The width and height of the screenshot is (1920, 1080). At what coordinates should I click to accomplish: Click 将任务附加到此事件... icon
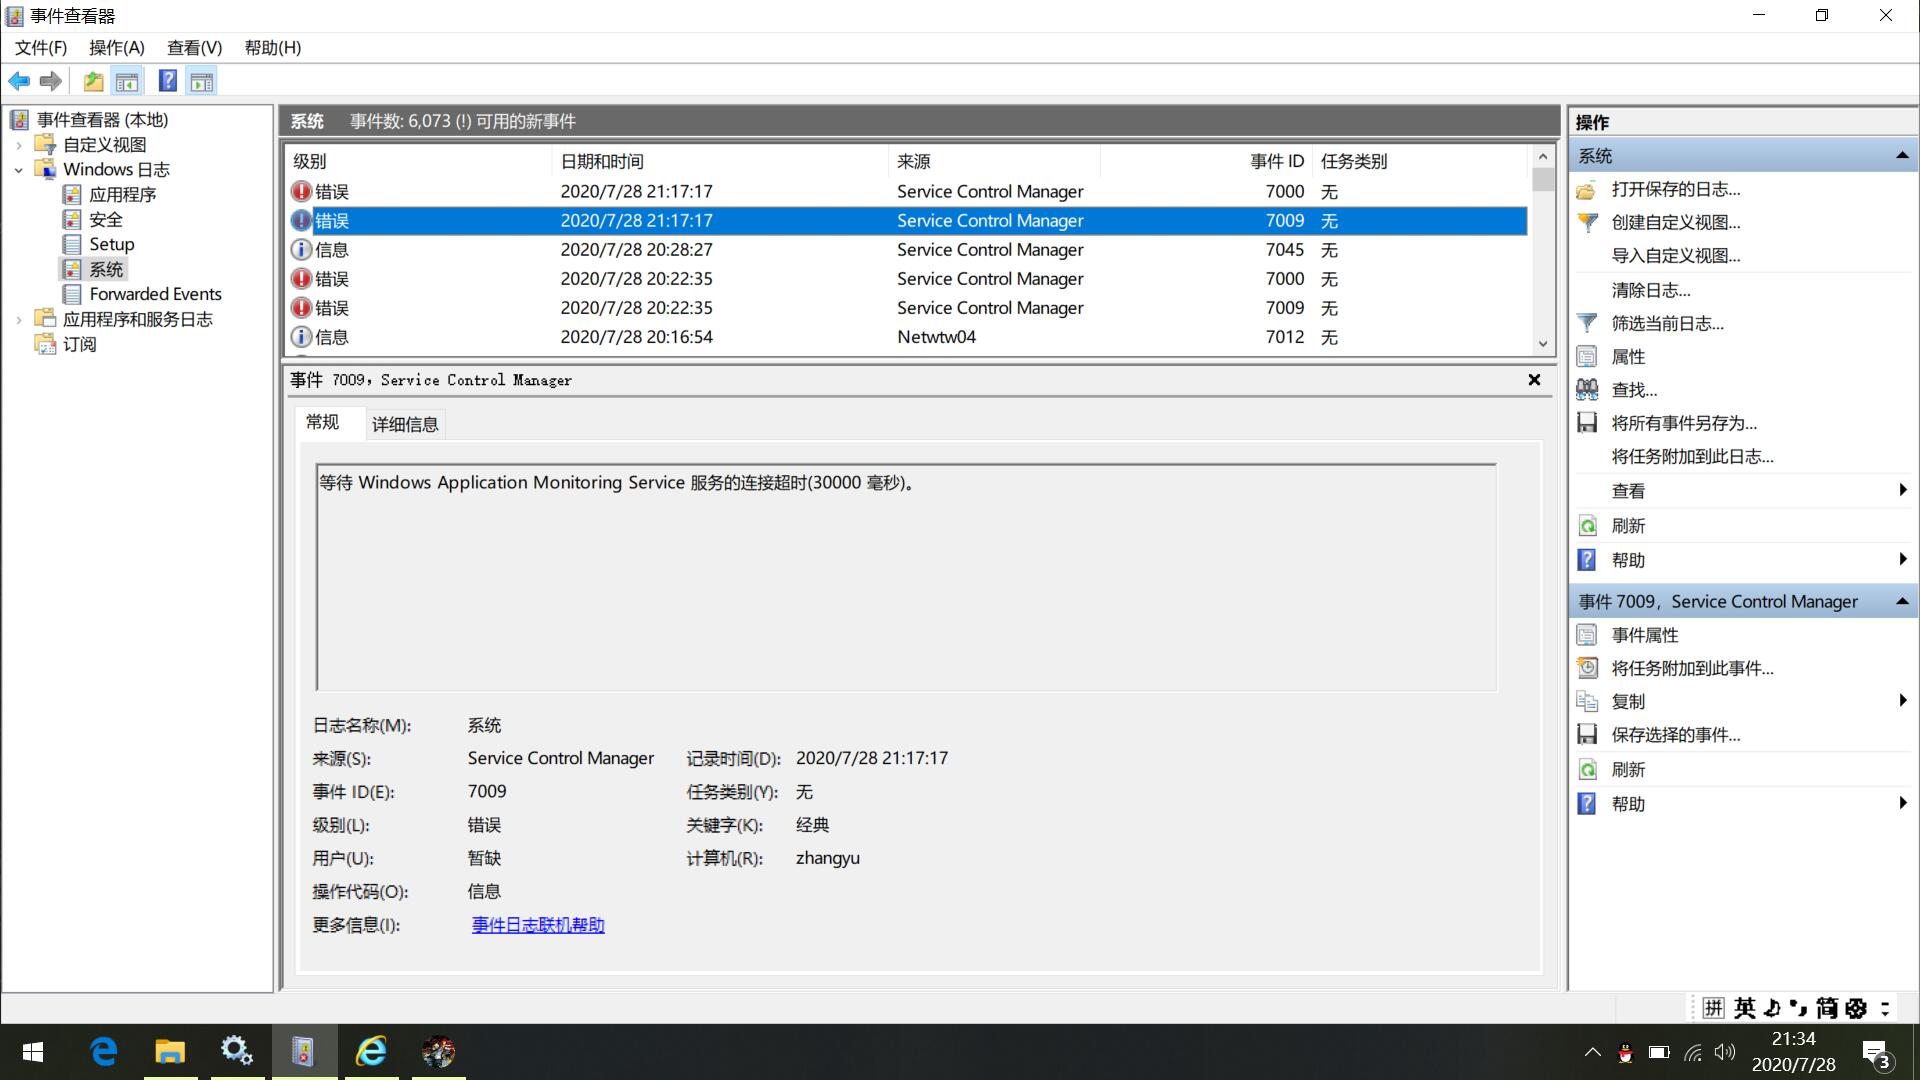(1587, 668)
